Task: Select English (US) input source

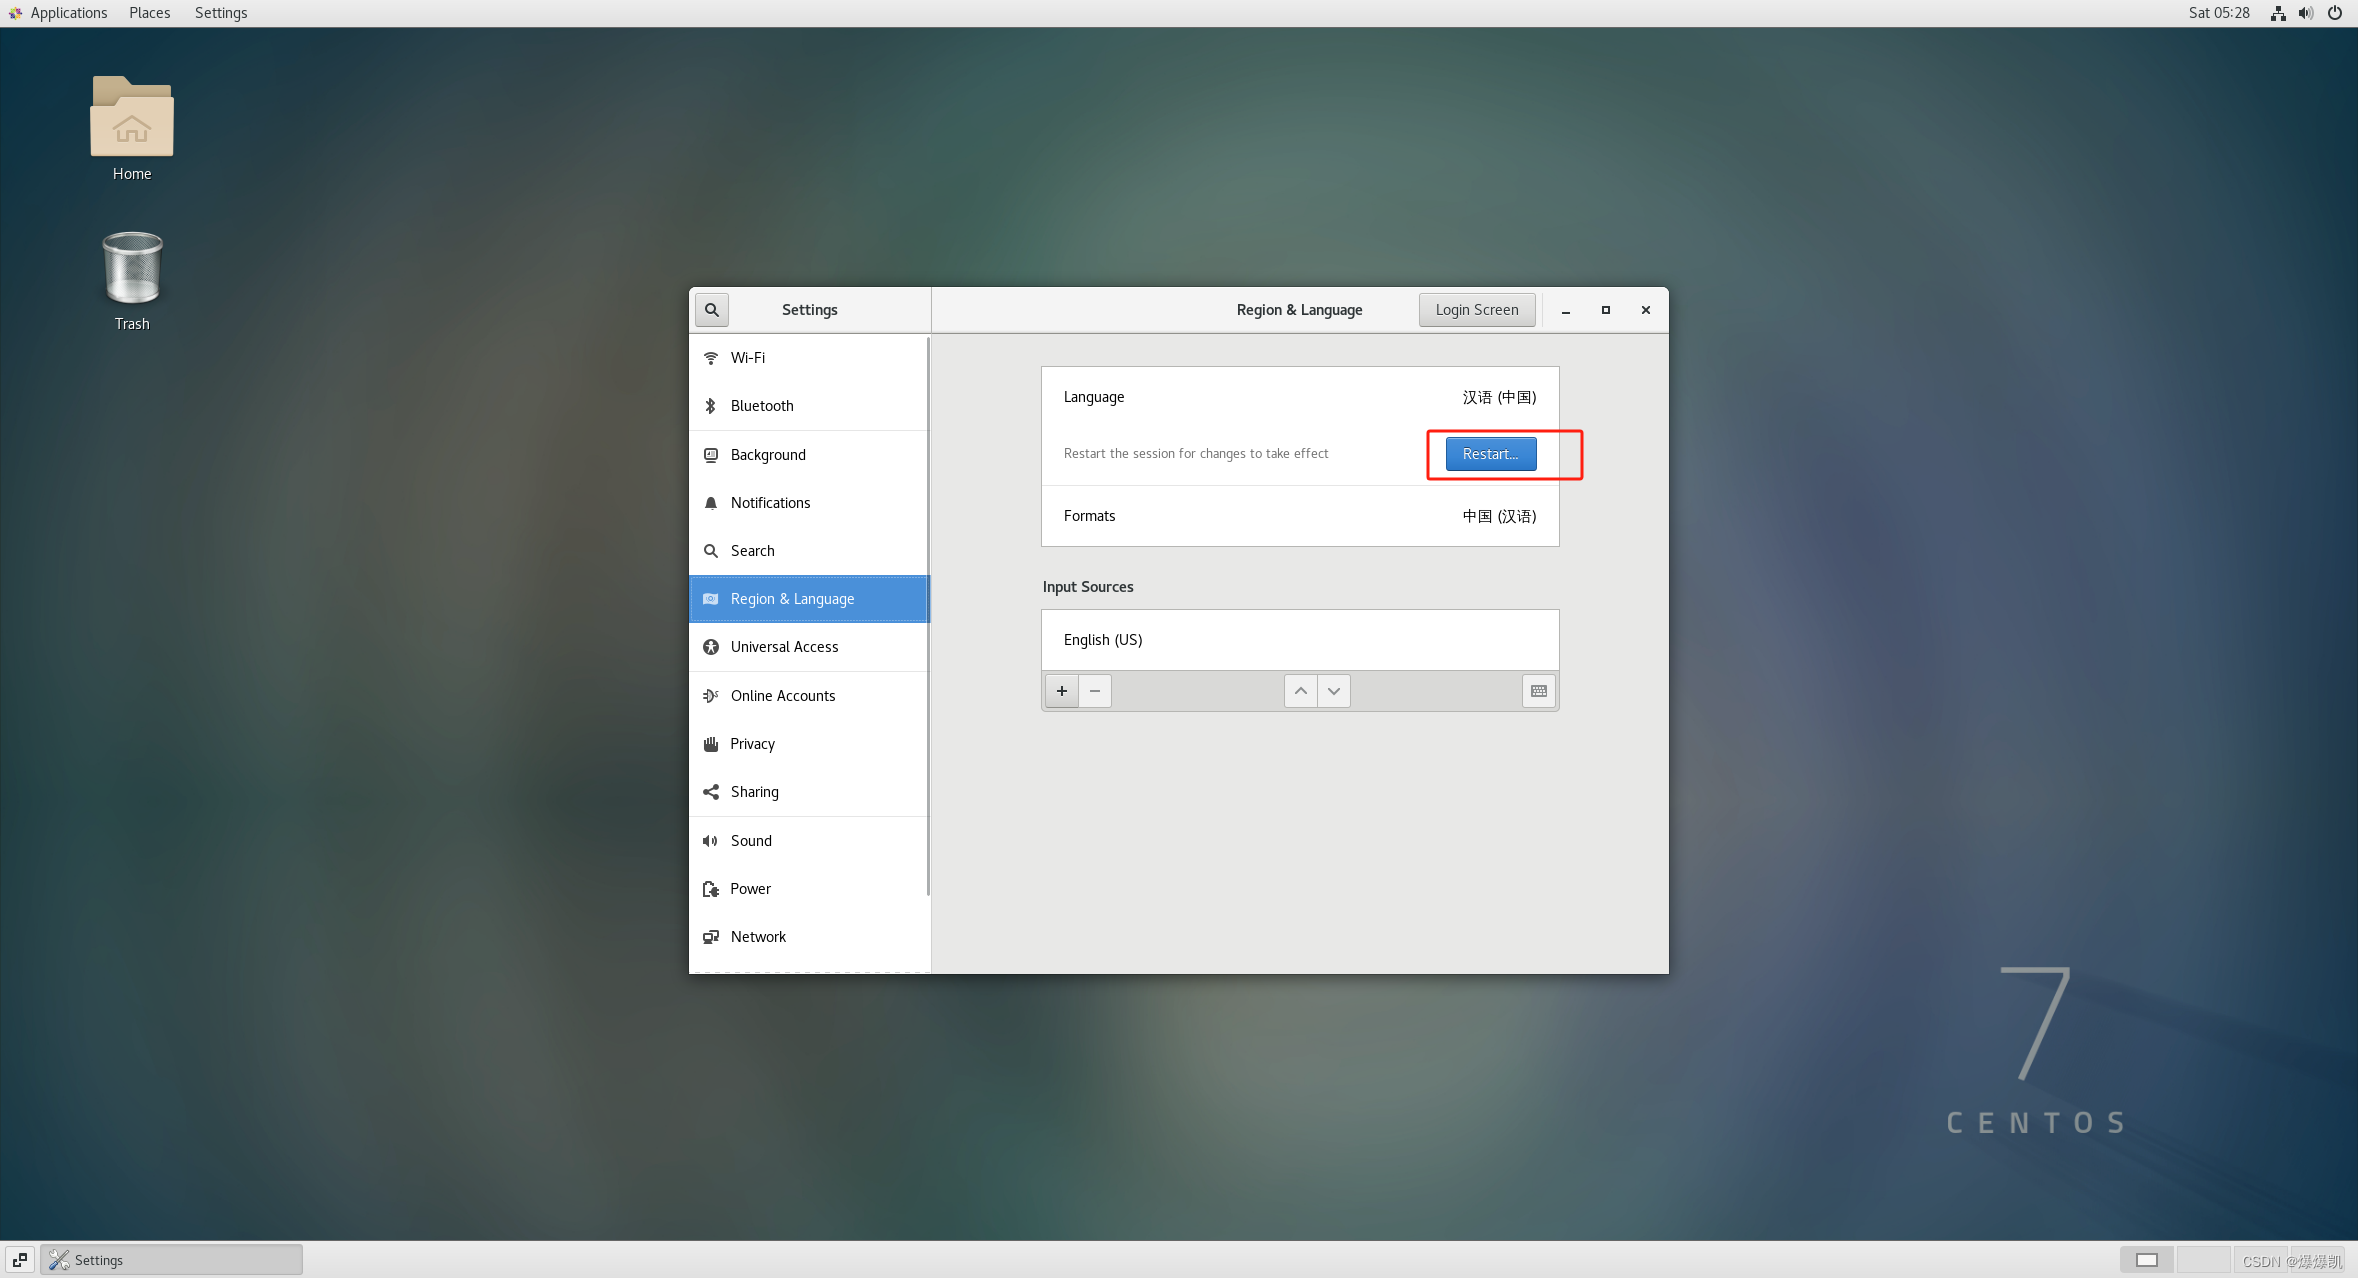Action: pyautogui.click(x=1300, y=640)
